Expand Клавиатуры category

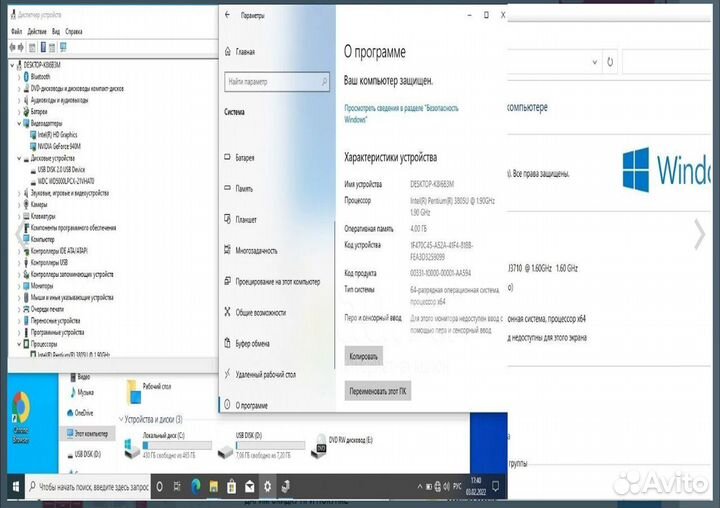click(x=19, y=216)
